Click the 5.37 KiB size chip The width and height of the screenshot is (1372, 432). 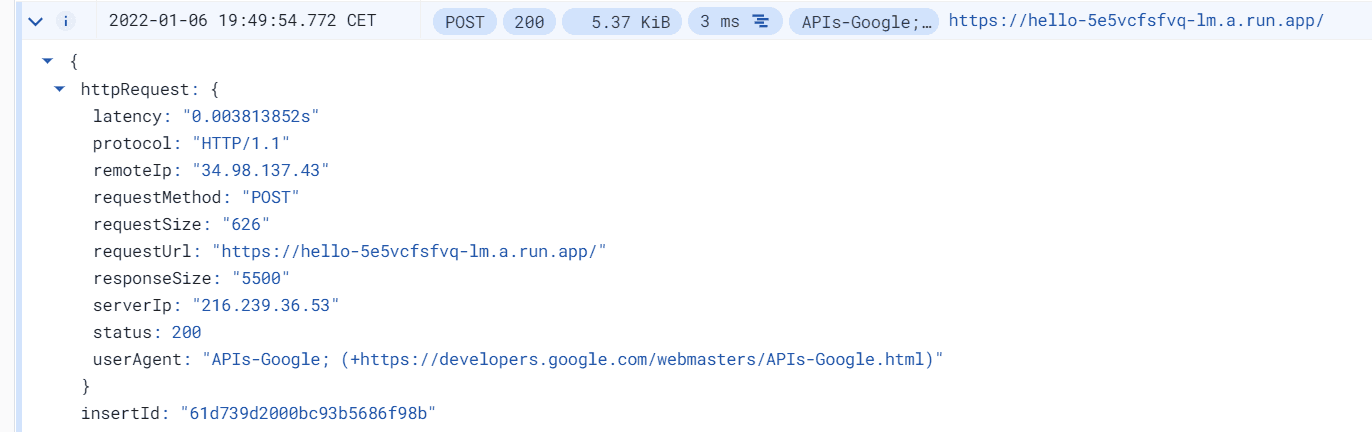[621, 21]
